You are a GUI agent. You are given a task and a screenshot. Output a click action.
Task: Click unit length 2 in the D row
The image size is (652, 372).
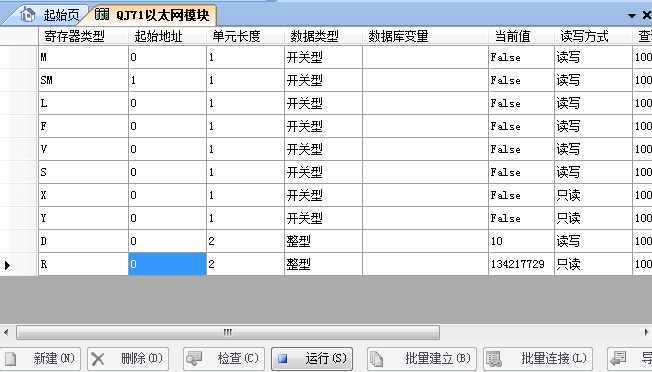(245, 241)
